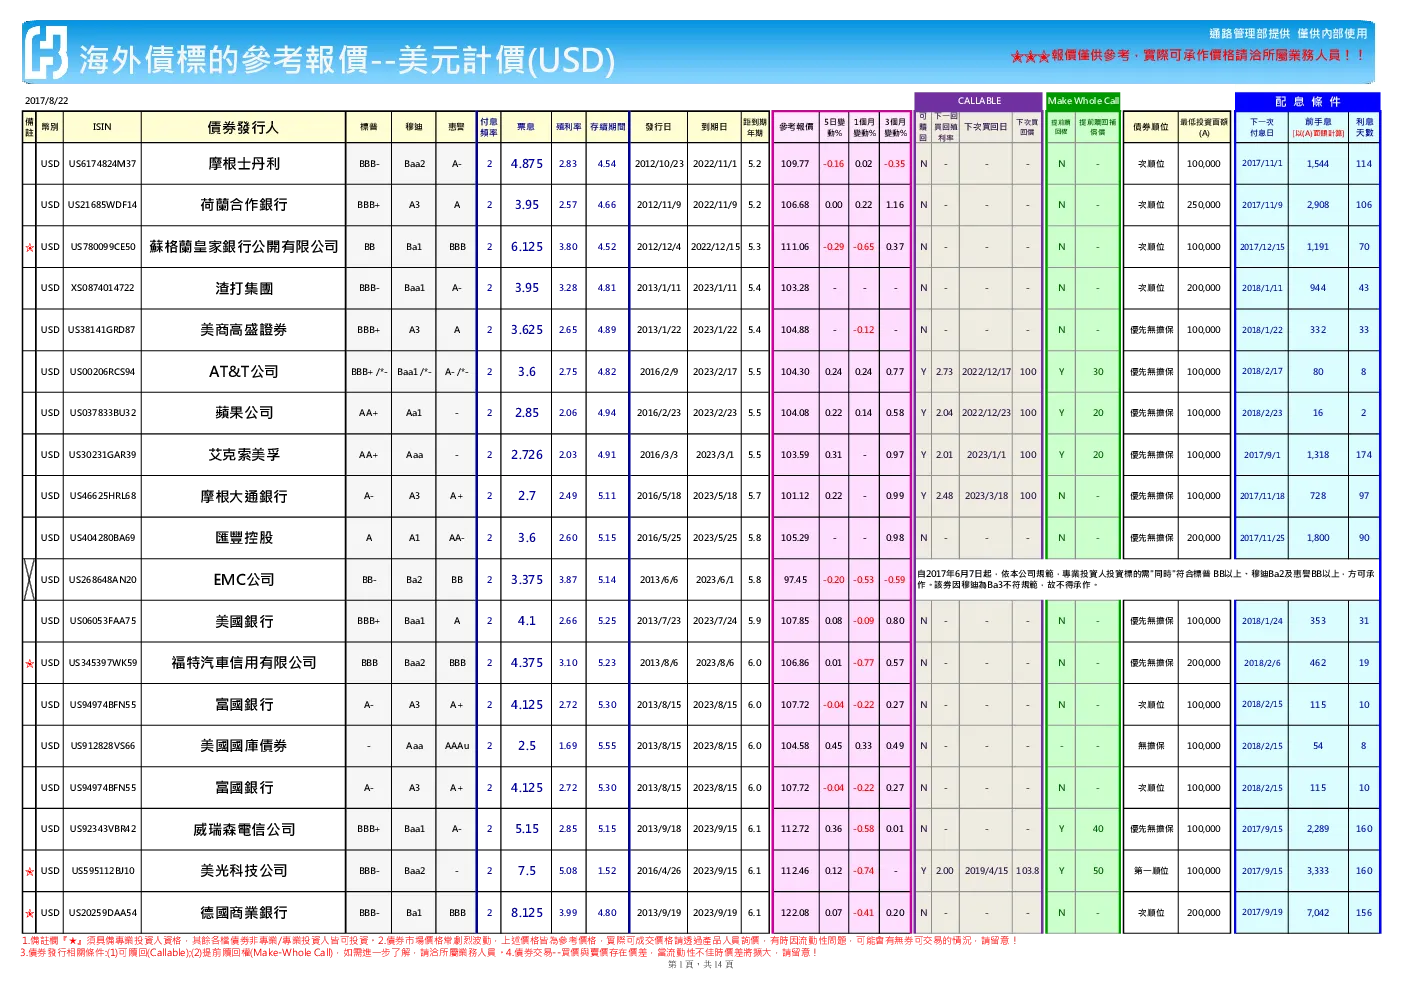The height and width of the screenshot is (992, 1403).
Task: Click the report date 2017/8/22
Action: point(47,101)
